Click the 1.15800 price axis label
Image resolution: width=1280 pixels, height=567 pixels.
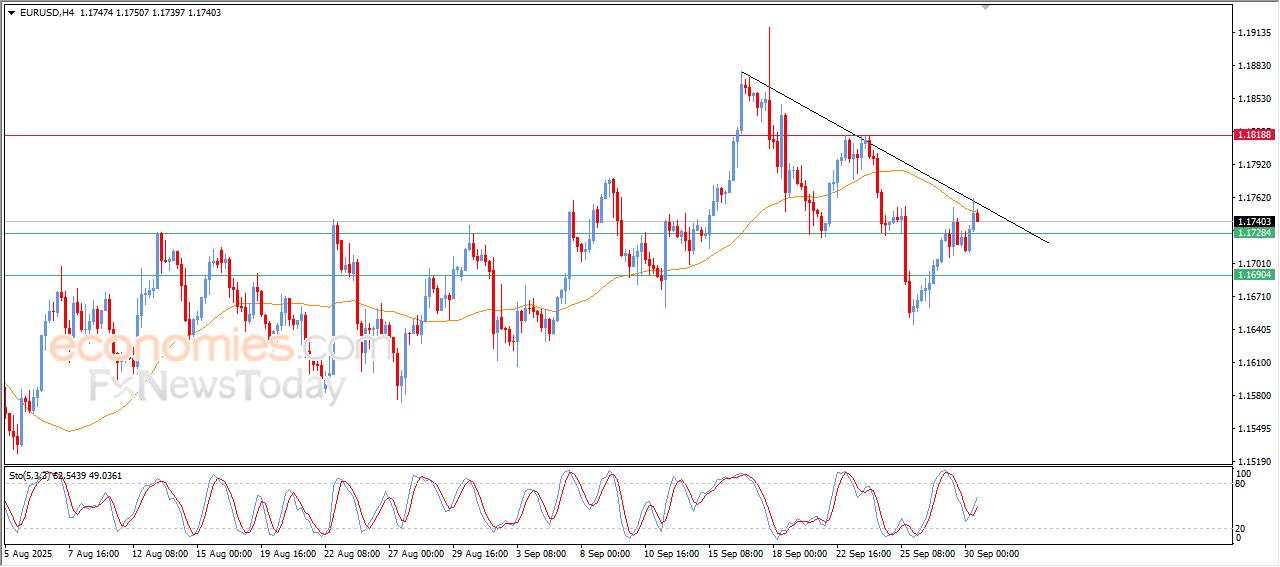pos(1254,396)
